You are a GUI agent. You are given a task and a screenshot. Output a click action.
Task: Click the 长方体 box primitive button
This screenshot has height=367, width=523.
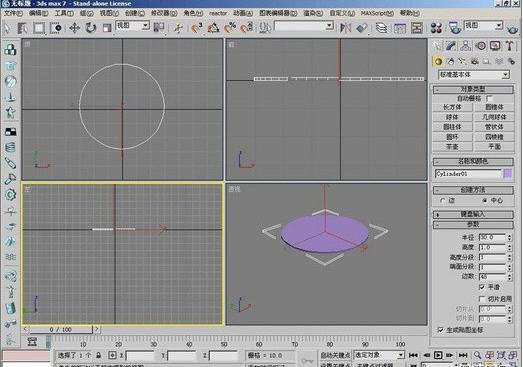tap(452, 107)
